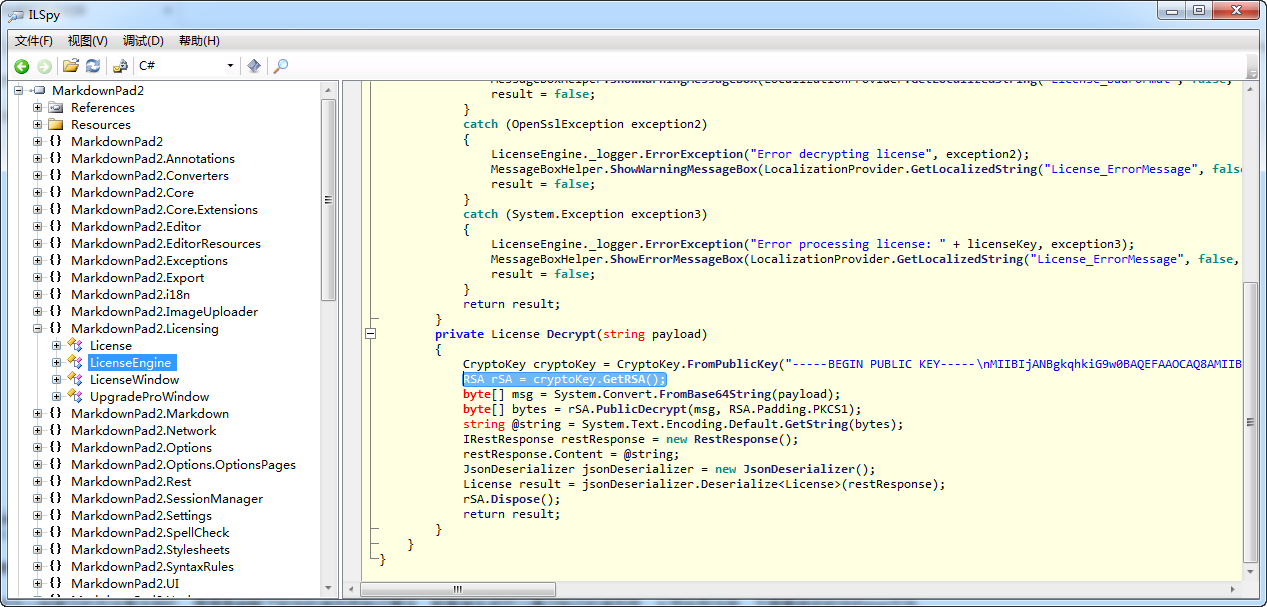Follow the IRestResponse type link
The image size is (1267, 607).
[x=508, y=439]
